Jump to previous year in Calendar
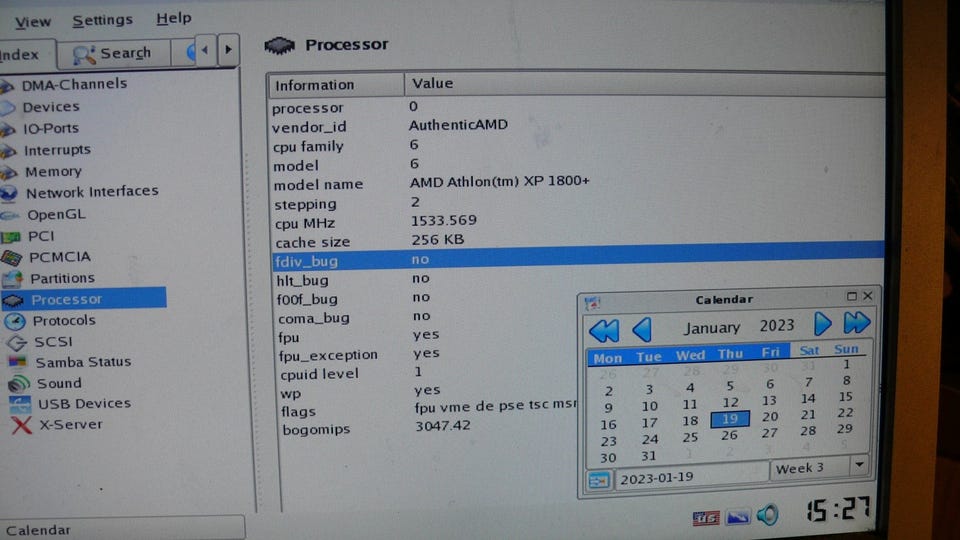The image size is (960, 540). tap(604, 331)
